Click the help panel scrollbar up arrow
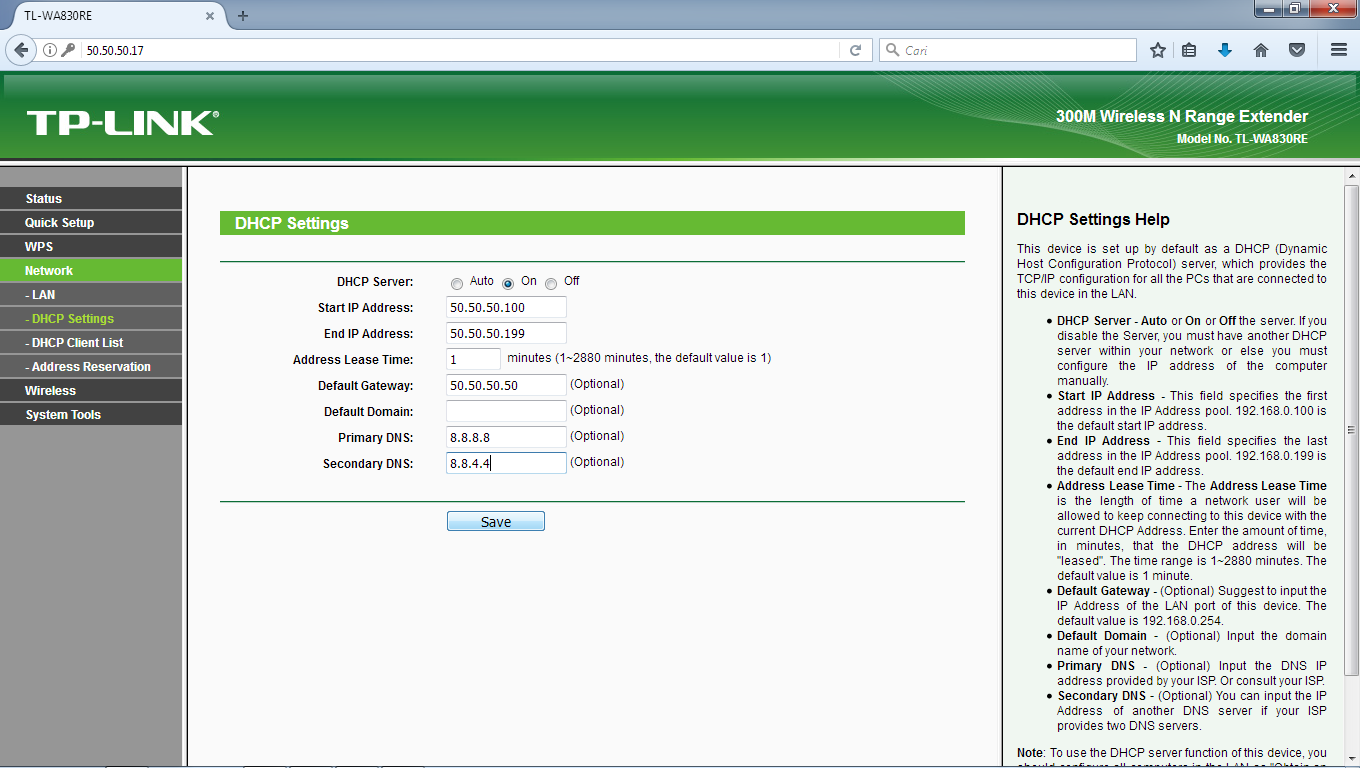 coord(1351,176)
